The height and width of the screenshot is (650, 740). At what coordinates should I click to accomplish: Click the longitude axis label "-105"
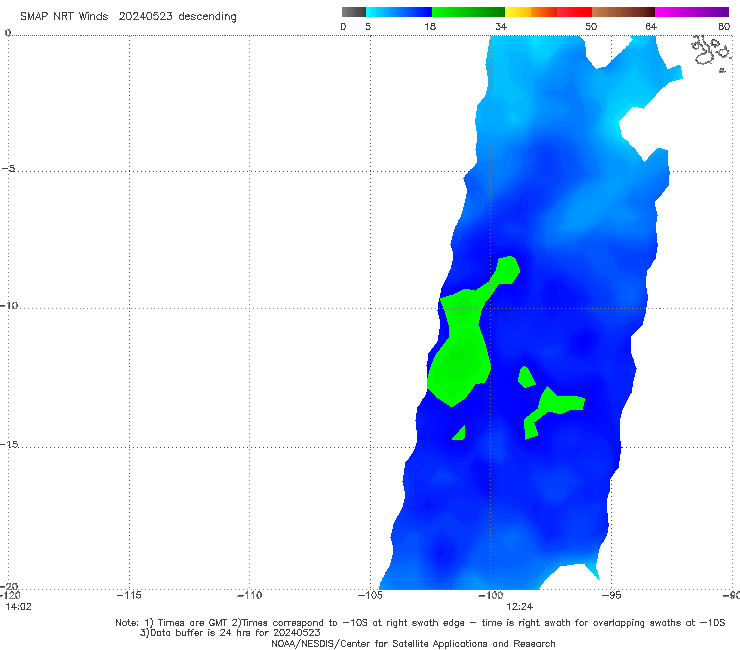pos(370,595)
